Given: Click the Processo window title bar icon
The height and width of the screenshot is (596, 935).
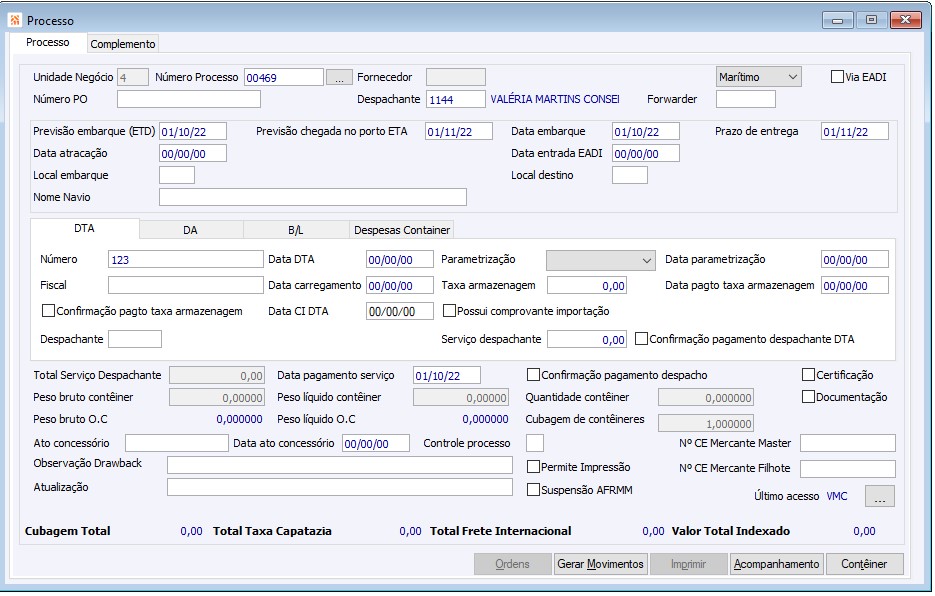Looking at the screenshot, I should [x=14, y=20].
